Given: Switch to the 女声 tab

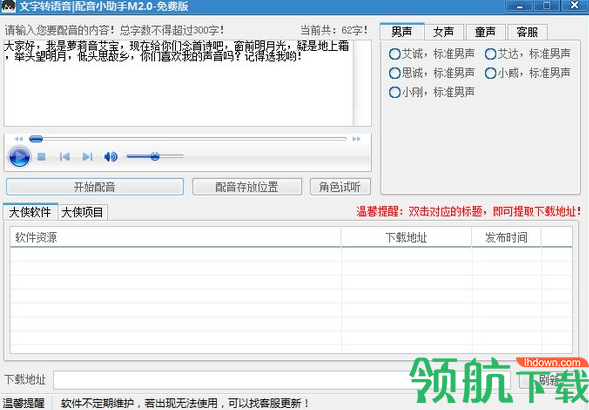Looking at the screenshot, I should coord(444,32).
